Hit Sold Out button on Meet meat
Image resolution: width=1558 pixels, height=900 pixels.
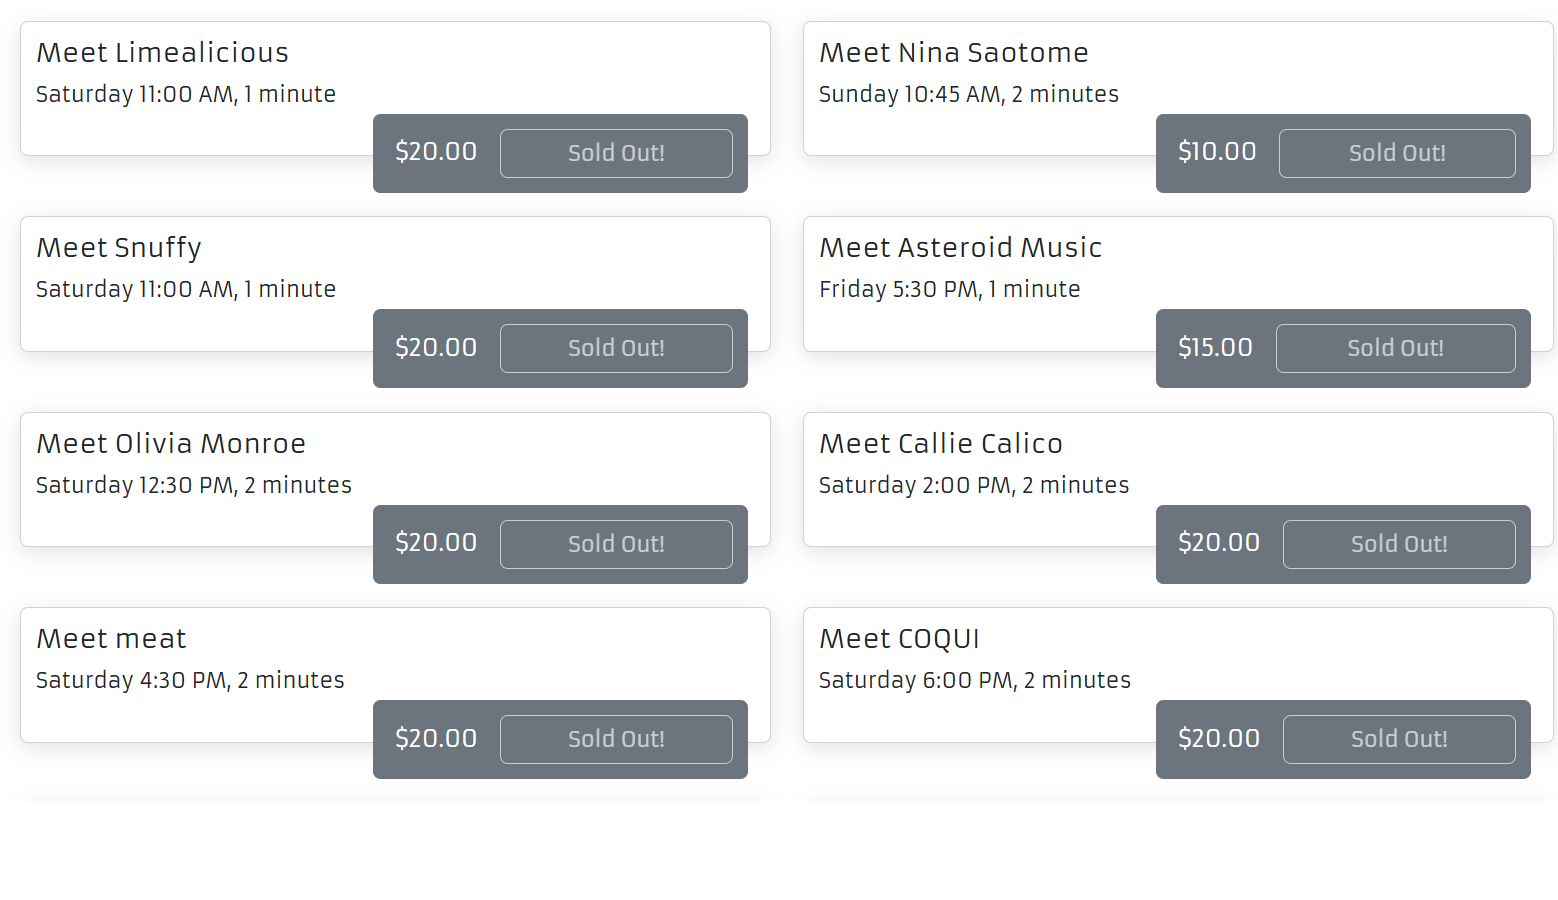point(616,739)
